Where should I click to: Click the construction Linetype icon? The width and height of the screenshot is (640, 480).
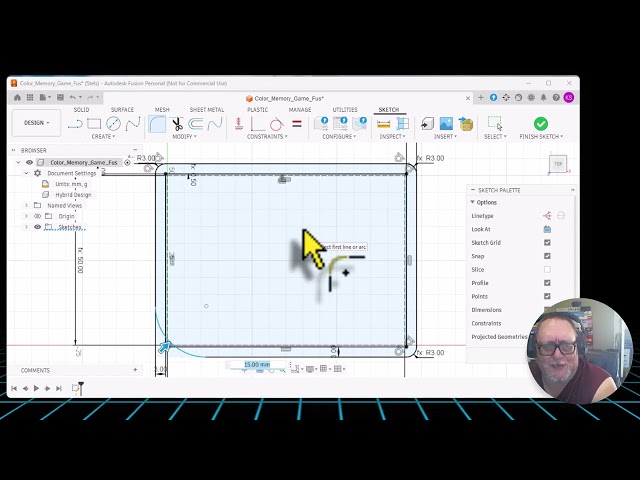[547, 216]
